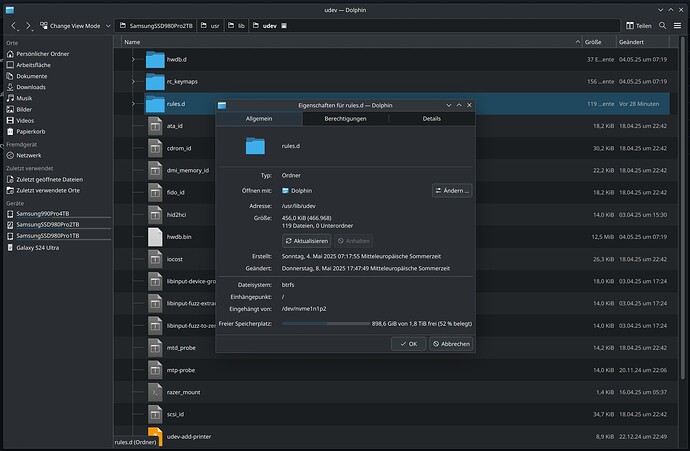Viewport: 690px width, 451px height.
Task: Open the Change View Mode dropdown arrow
Action: [108, 26]
